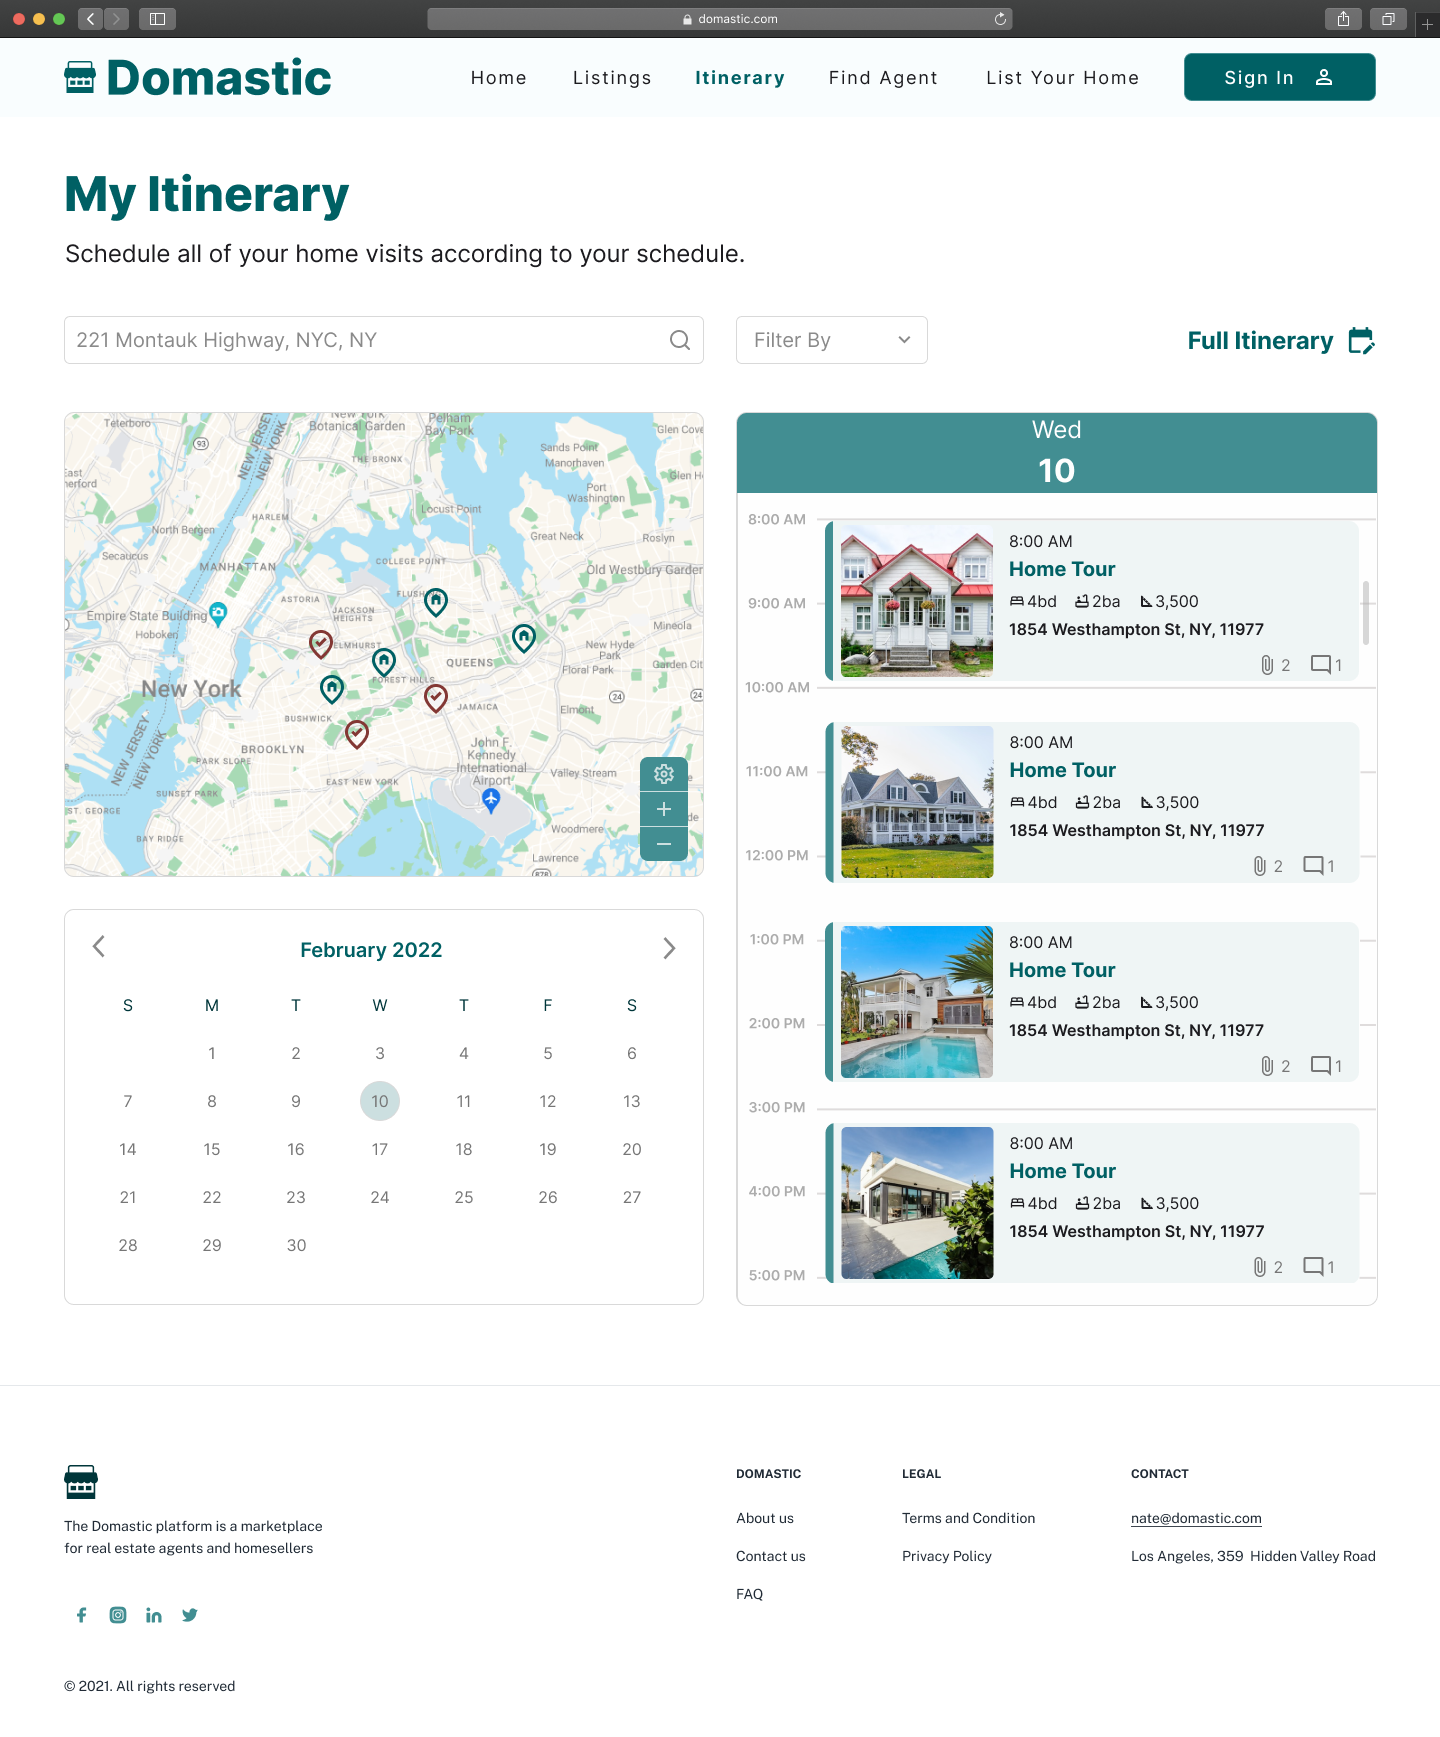
Task: Click the address search input field
Action: click(x=384, y=340)
